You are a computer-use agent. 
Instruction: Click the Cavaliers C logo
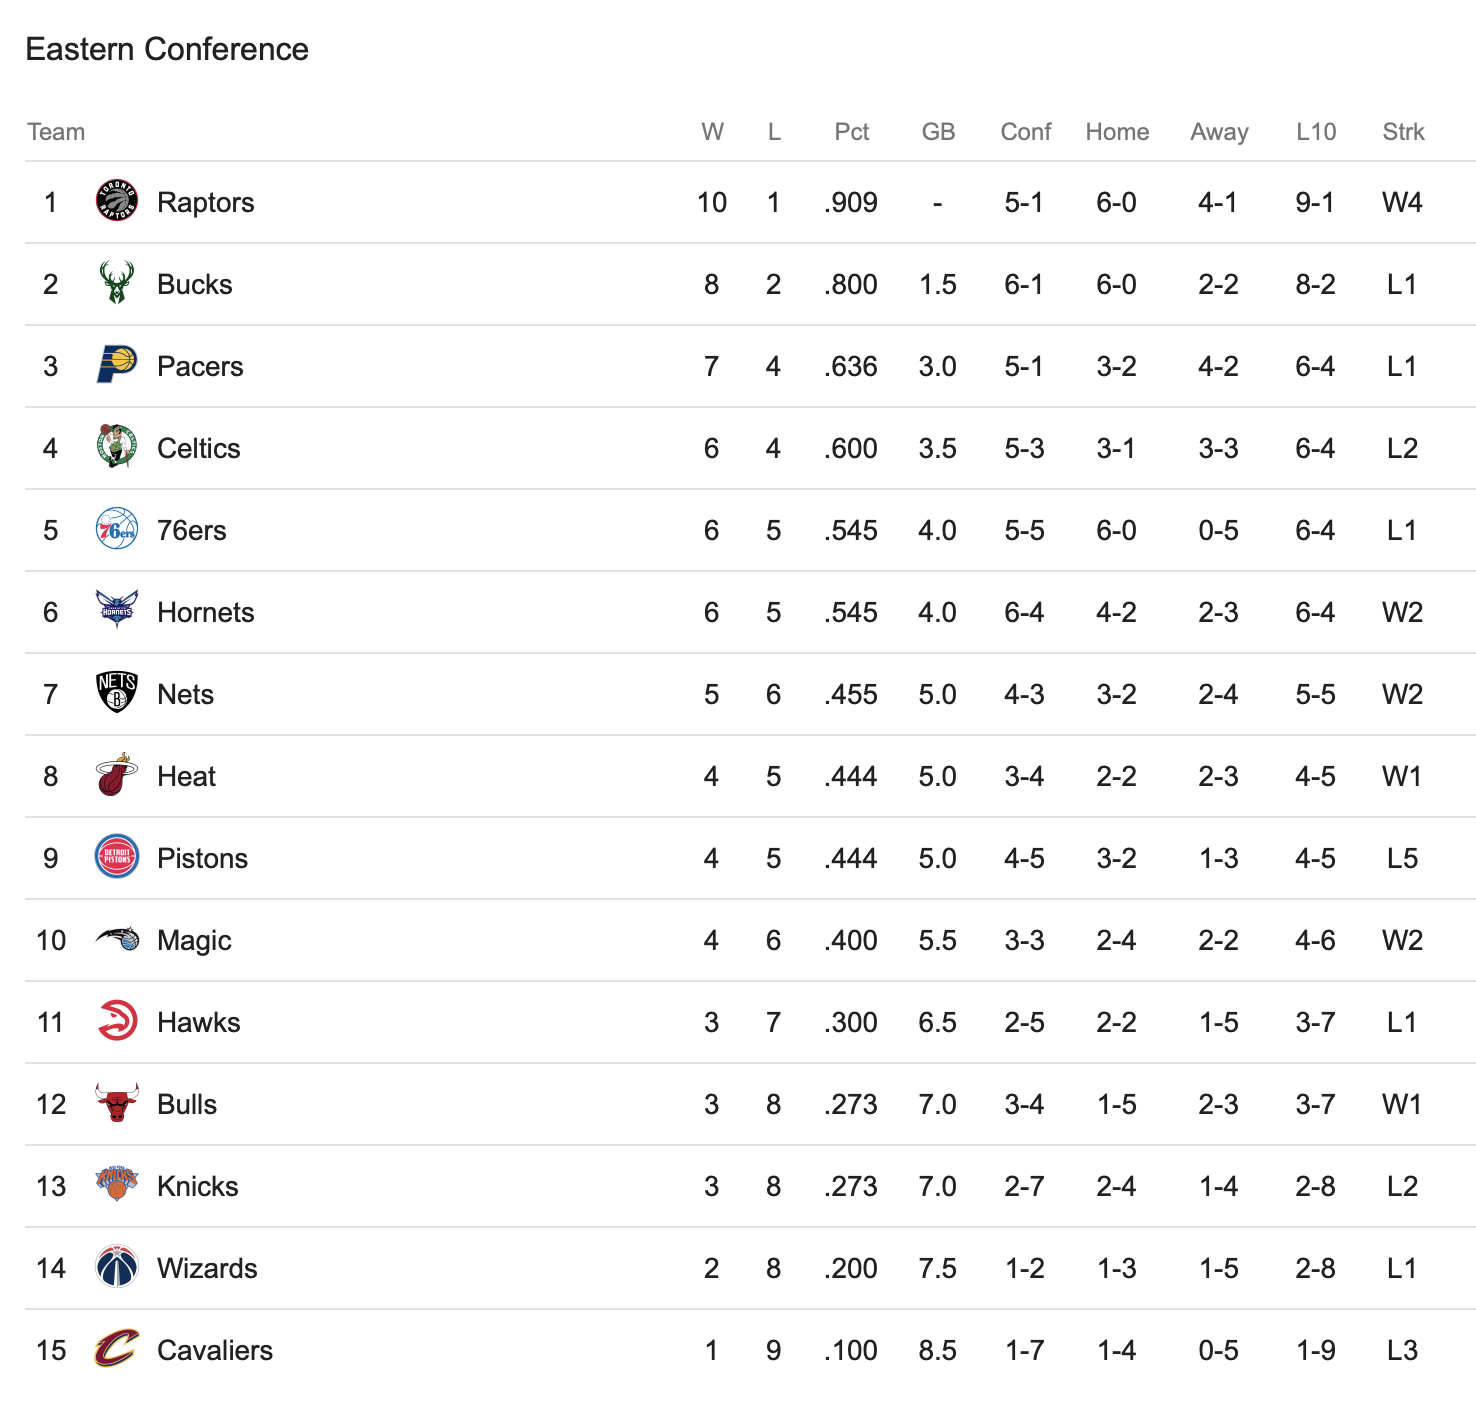(x=116, y=1349)
